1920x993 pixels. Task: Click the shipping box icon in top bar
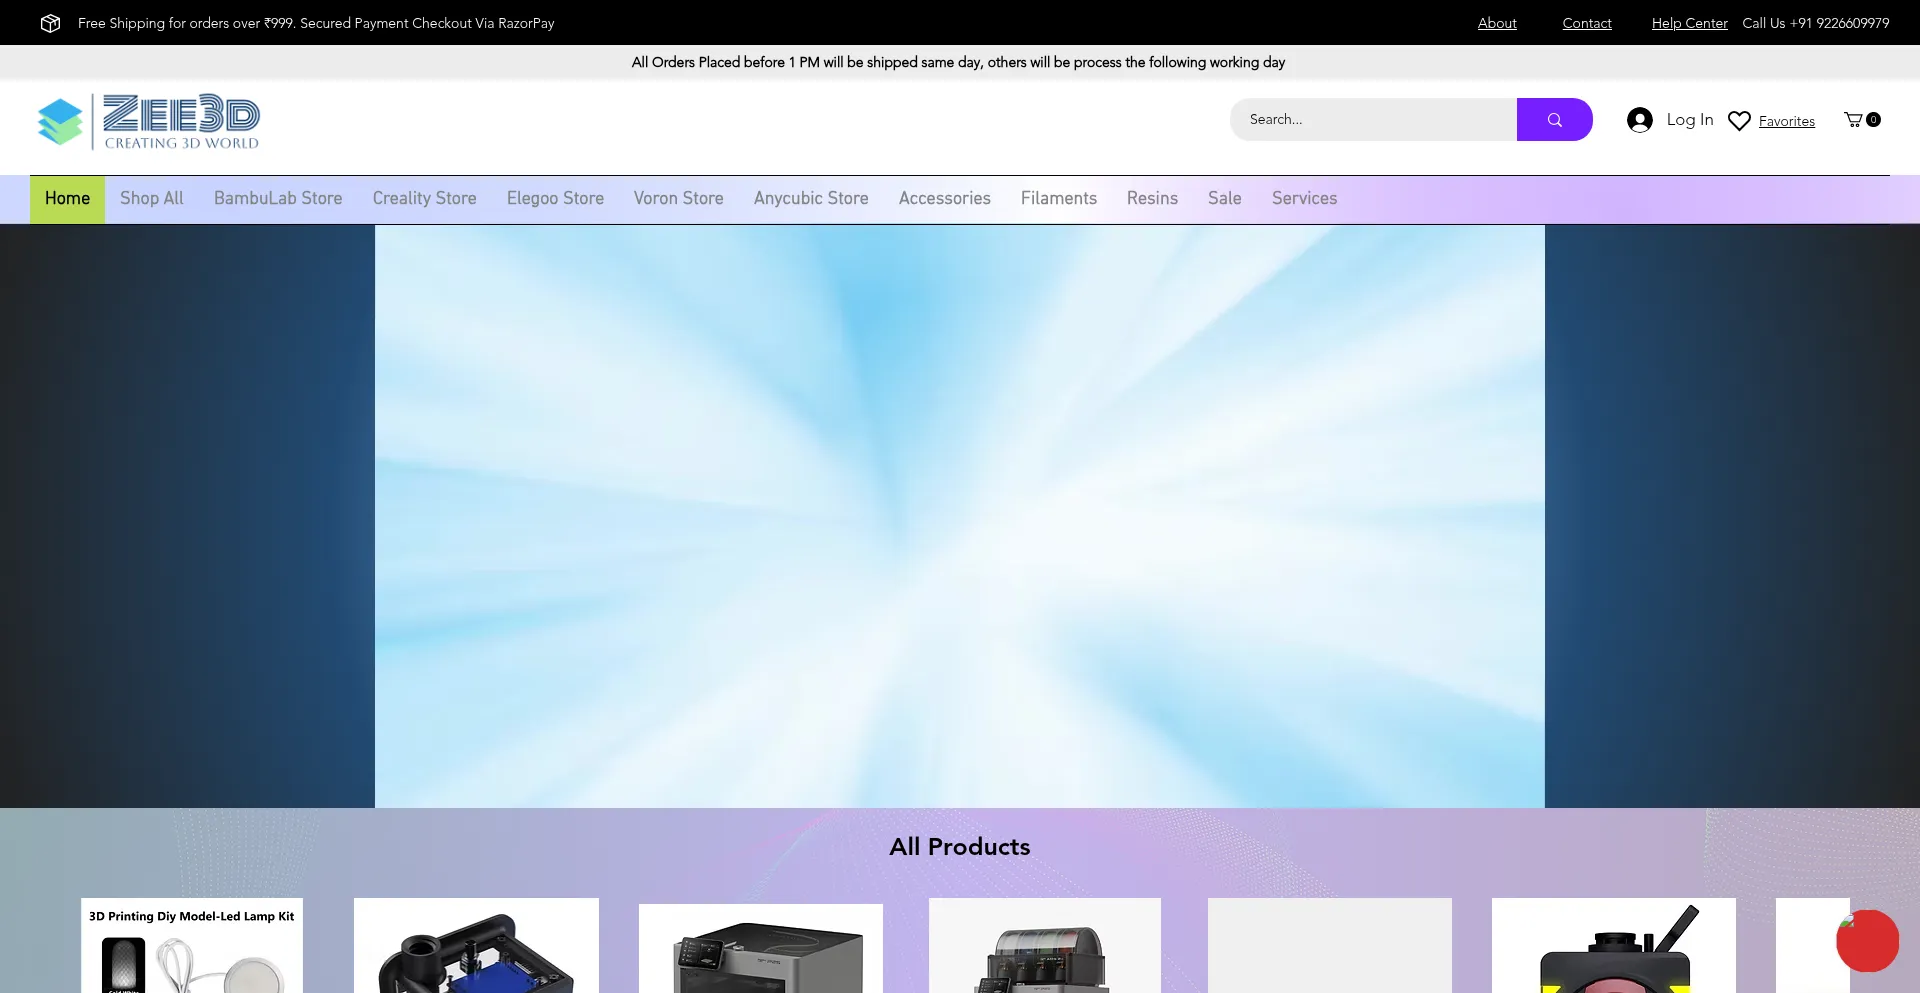coord(50,23)
